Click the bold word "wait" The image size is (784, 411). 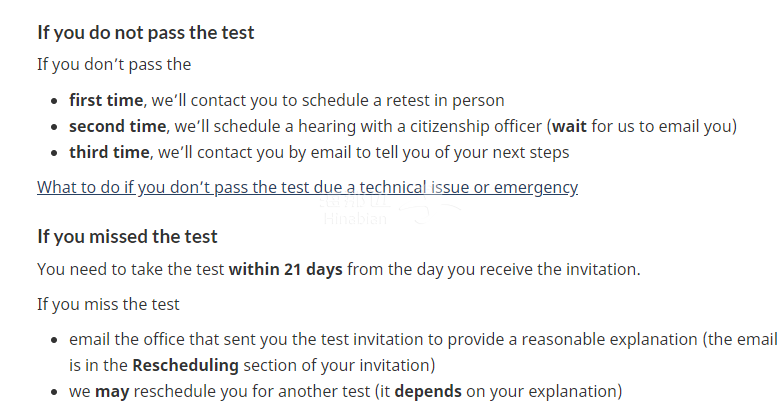tap(569, 126)
